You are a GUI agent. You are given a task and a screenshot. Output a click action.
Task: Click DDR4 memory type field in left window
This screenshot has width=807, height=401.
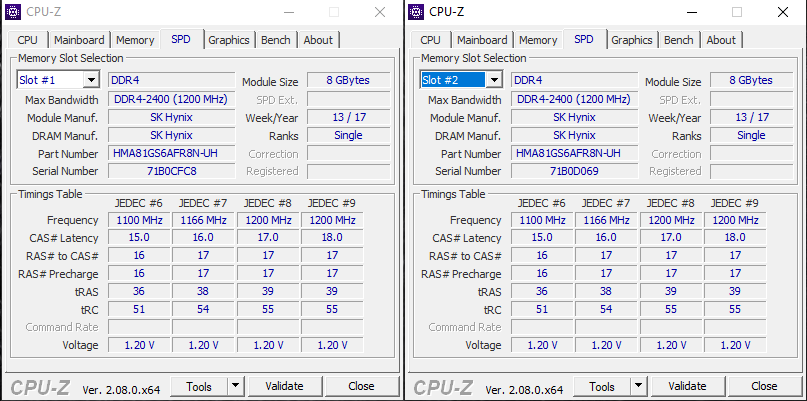pyautogui.click(x=171, y=80)
